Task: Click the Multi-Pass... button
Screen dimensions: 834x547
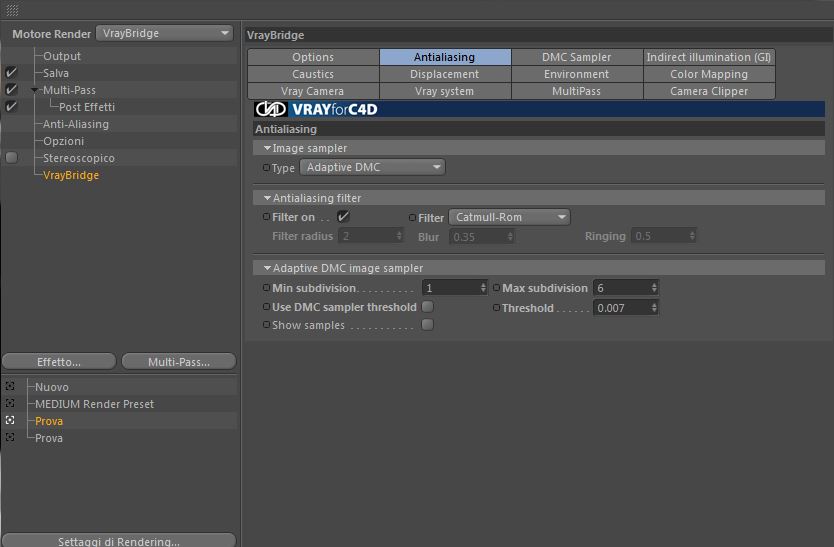Action: (x=179, y=362)
